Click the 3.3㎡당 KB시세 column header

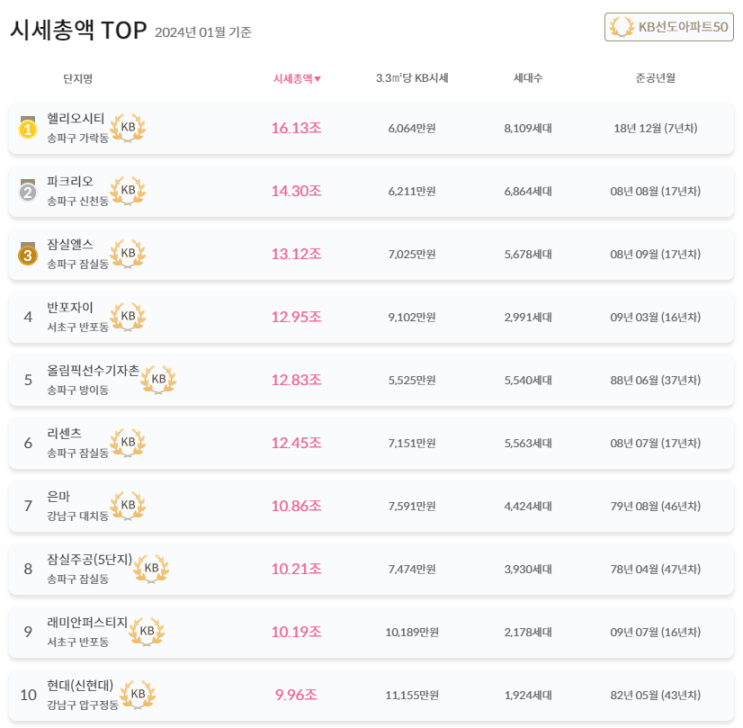tap(411, 78)
